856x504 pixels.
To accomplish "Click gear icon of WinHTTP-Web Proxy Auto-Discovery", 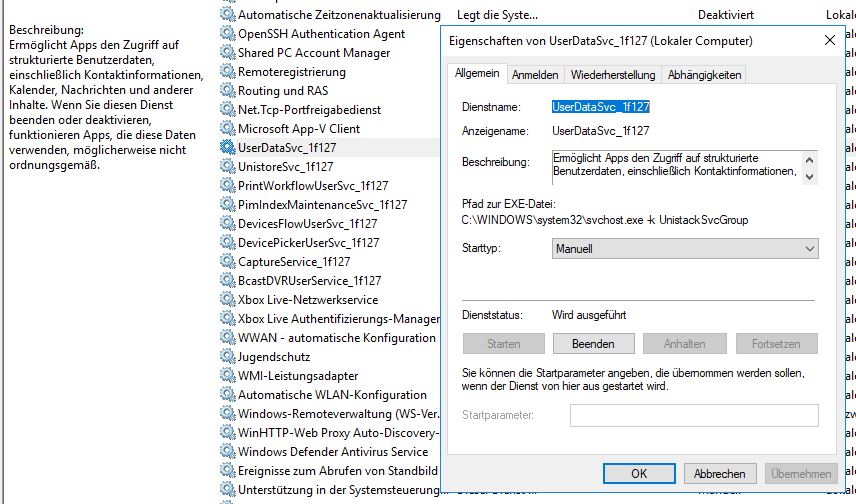I will [227, 432].
